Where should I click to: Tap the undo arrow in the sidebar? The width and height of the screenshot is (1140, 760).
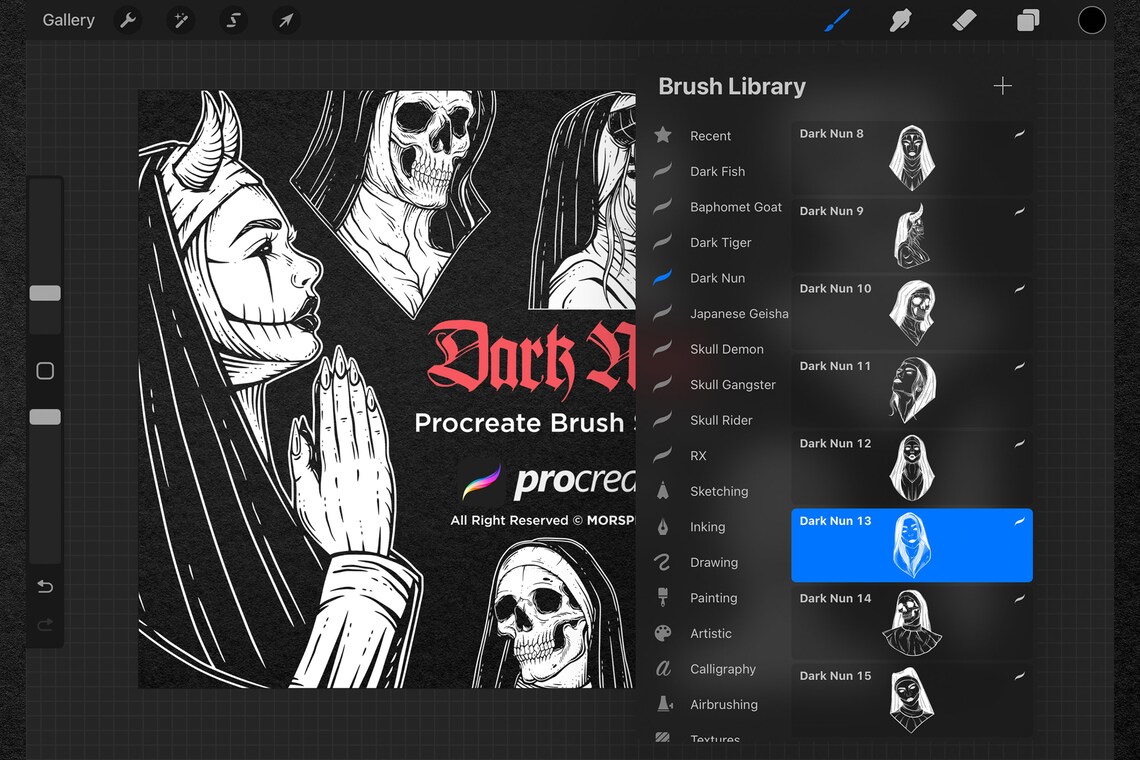[x=44, y=587]
